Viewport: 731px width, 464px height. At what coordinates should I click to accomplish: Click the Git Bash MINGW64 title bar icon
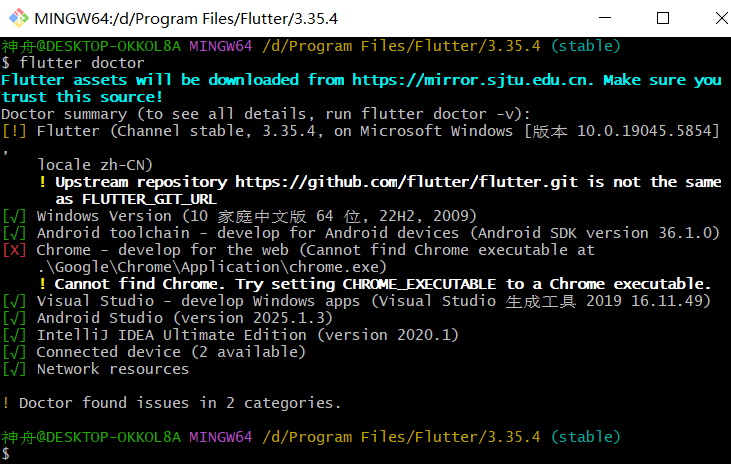coord(19,18)
